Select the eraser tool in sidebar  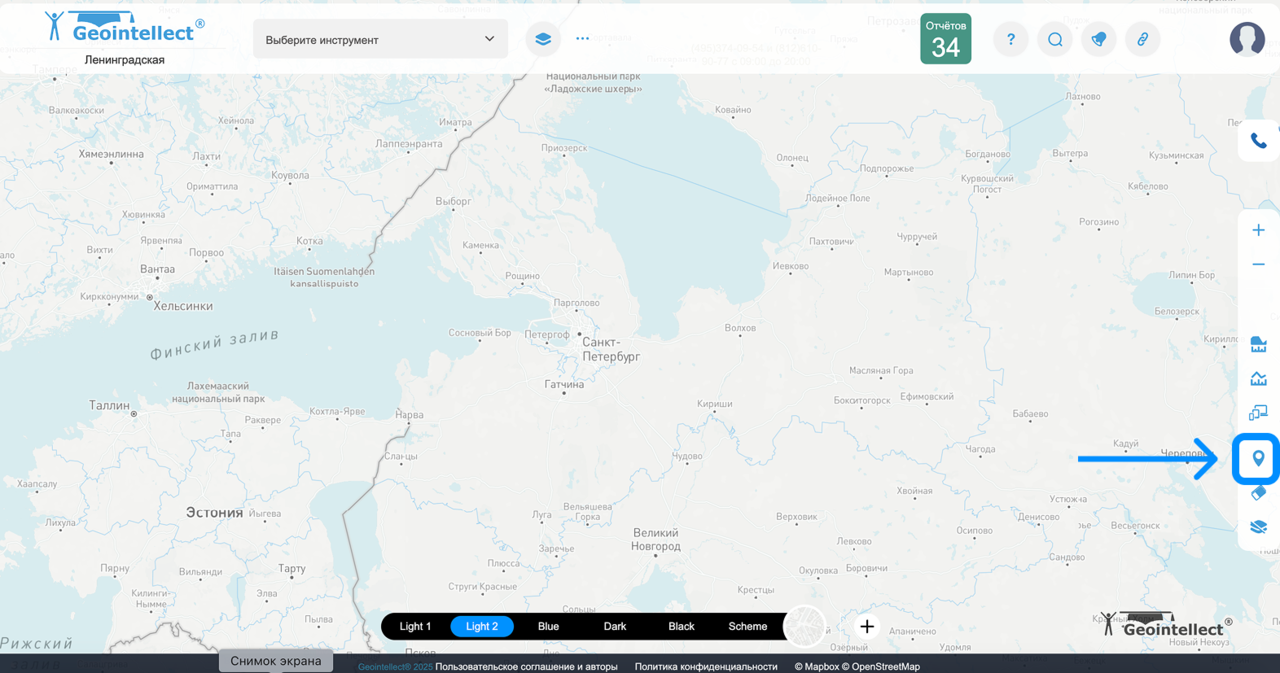click(1258, 493)
